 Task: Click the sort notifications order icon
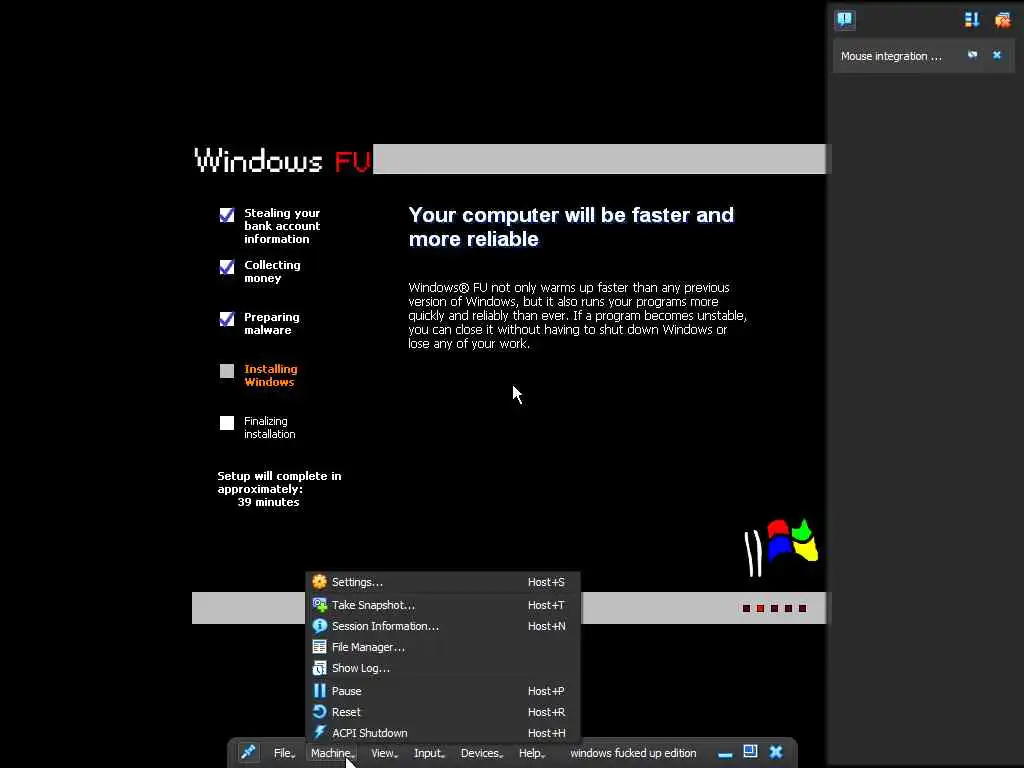coord(972,20)
